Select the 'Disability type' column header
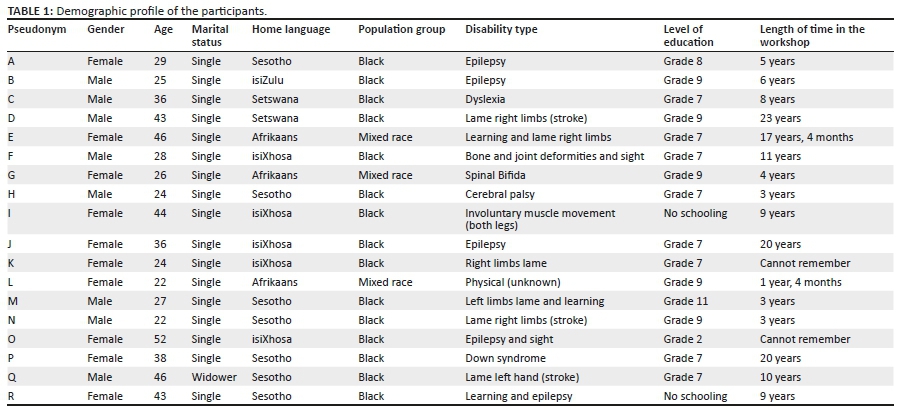 501,30
